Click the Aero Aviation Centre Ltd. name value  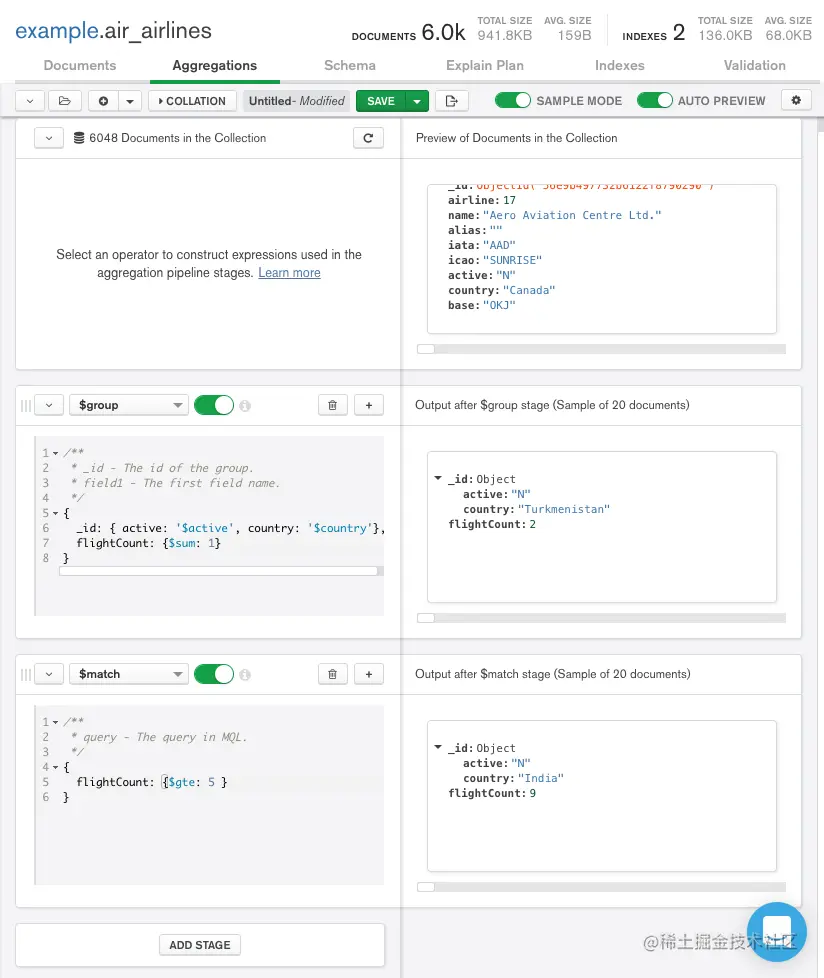pos(572,215)
